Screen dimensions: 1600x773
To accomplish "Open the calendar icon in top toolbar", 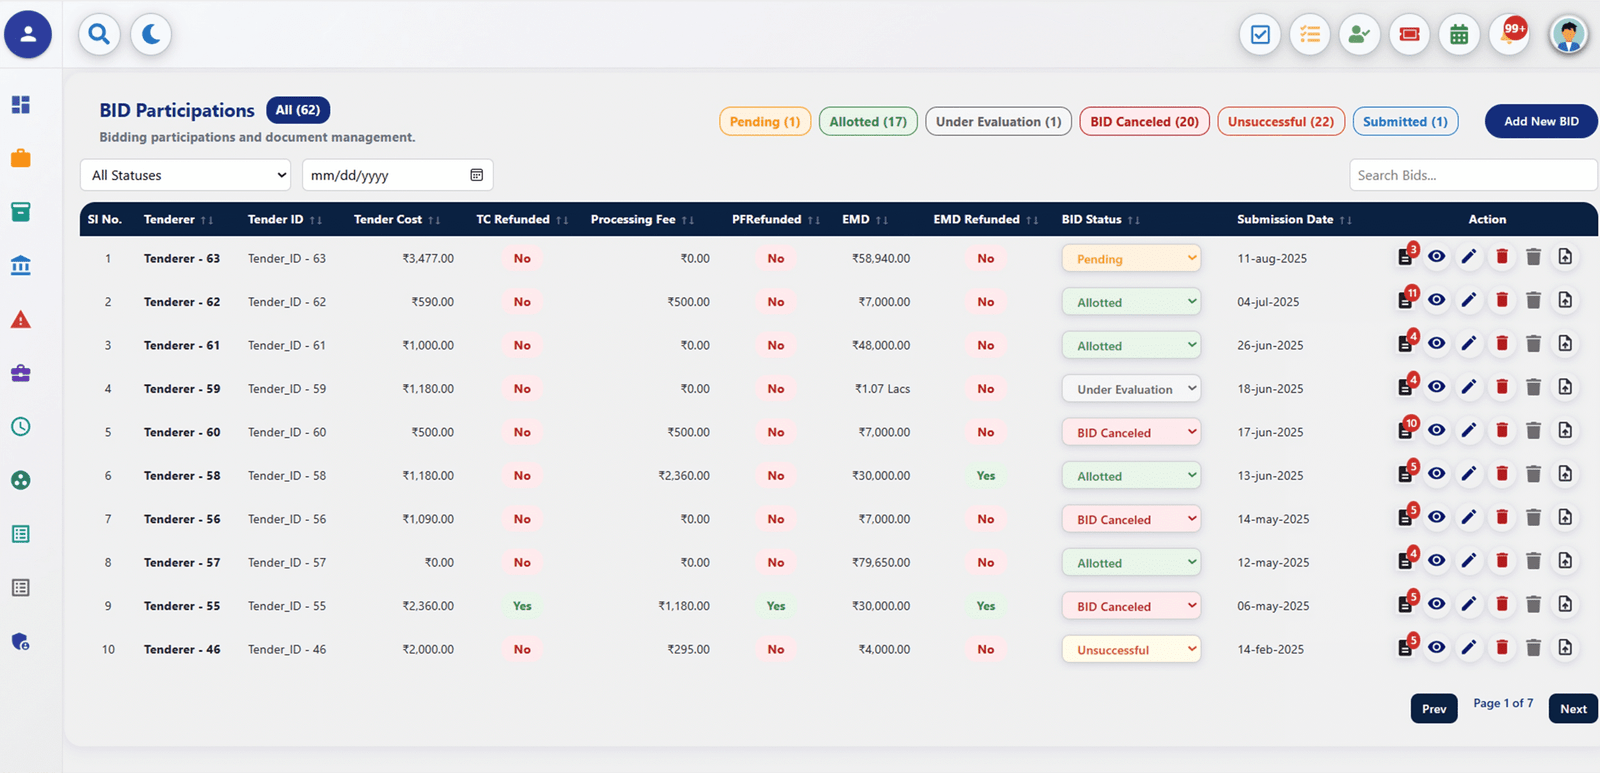I will pos(1459,35).
